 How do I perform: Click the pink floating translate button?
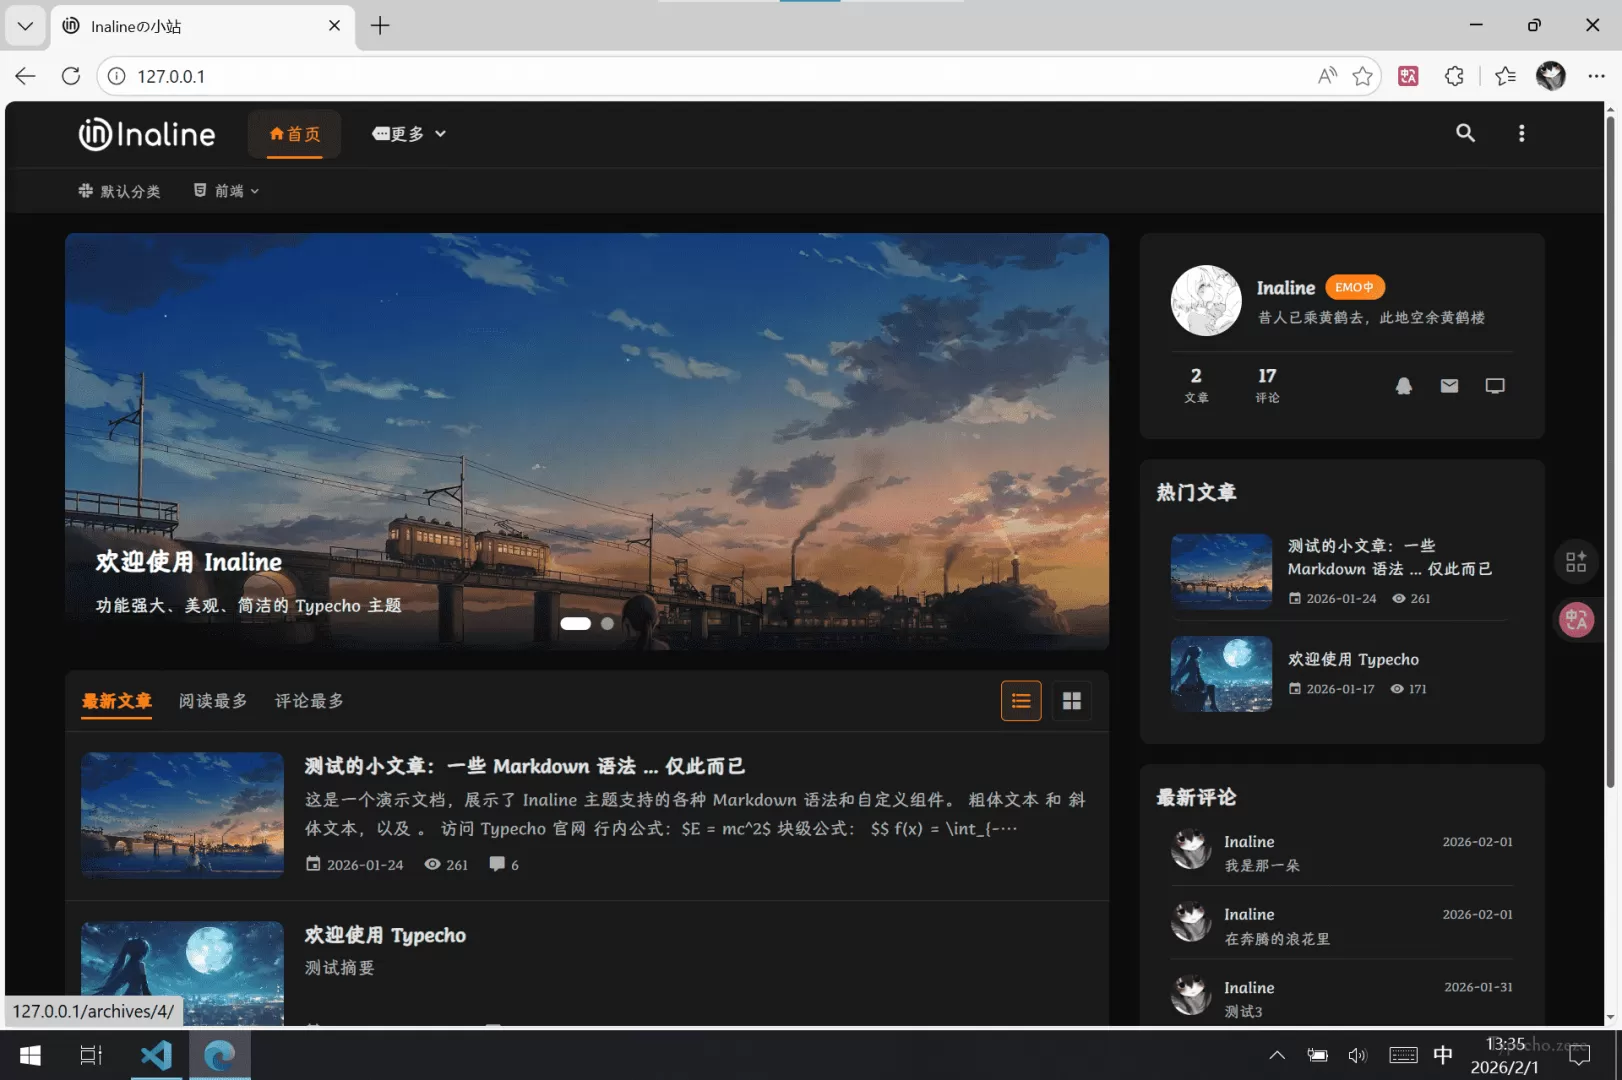[1576, 620]
